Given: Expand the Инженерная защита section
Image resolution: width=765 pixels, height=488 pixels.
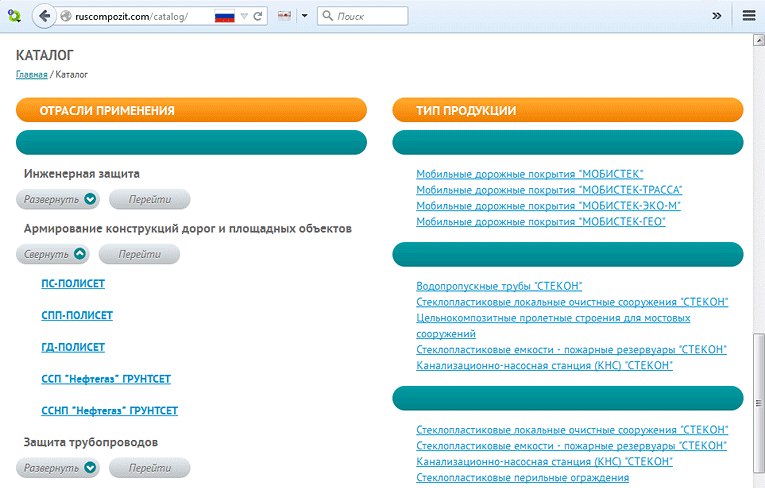Looking at the screenshot, I should tap(60, 199).
